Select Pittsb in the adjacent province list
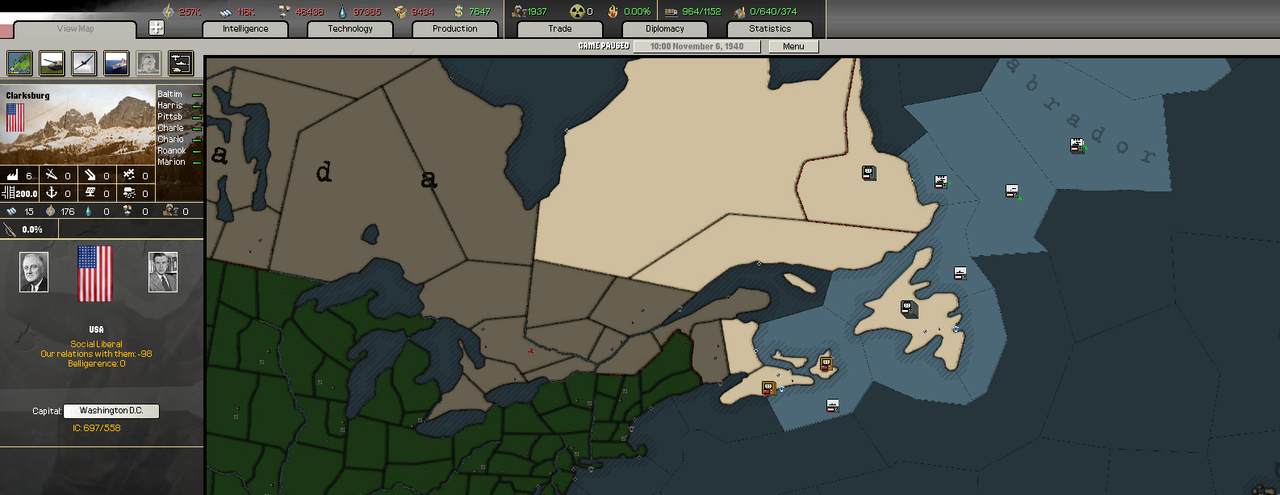Screen dimensions: 1280x495 coord(170,117)
